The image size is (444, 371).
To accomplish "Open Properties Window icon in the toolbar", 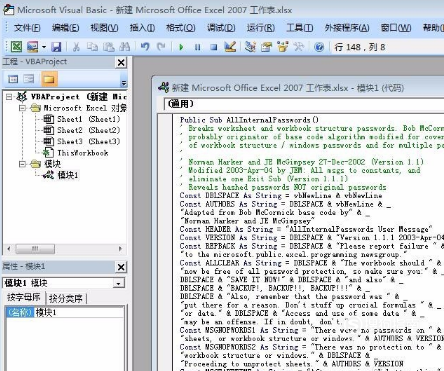I will point(266,47).
